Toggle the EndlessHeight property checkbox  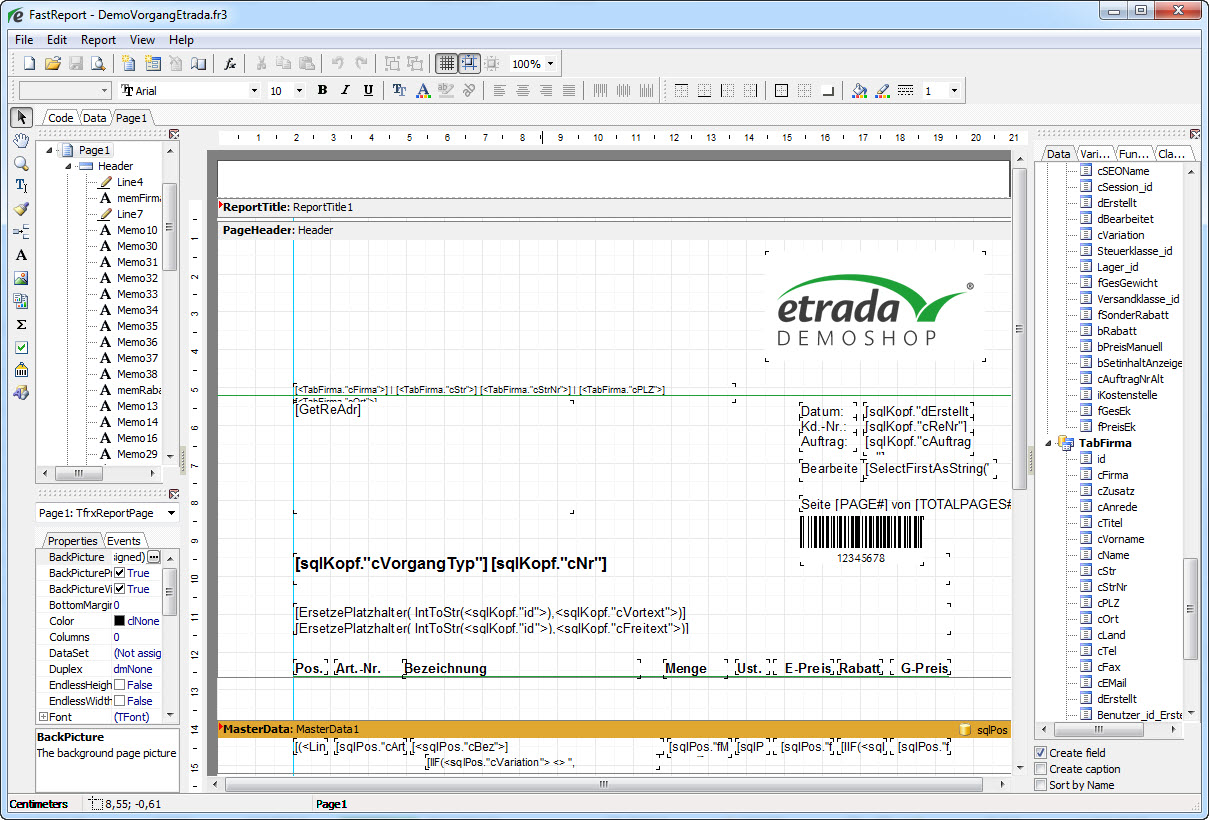119,685
